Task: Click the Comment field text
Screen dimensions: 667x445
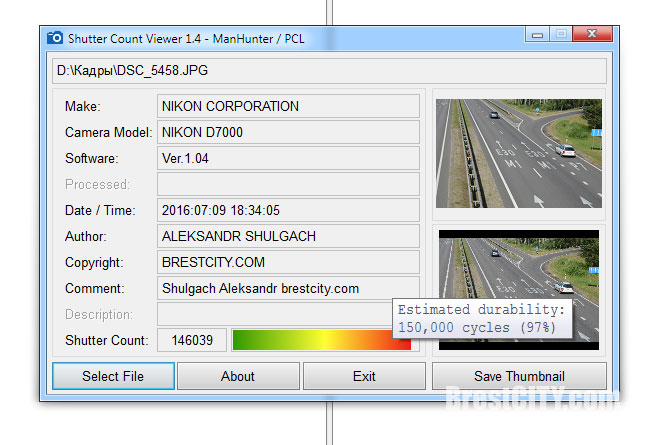Action: (x=260, y=288)
